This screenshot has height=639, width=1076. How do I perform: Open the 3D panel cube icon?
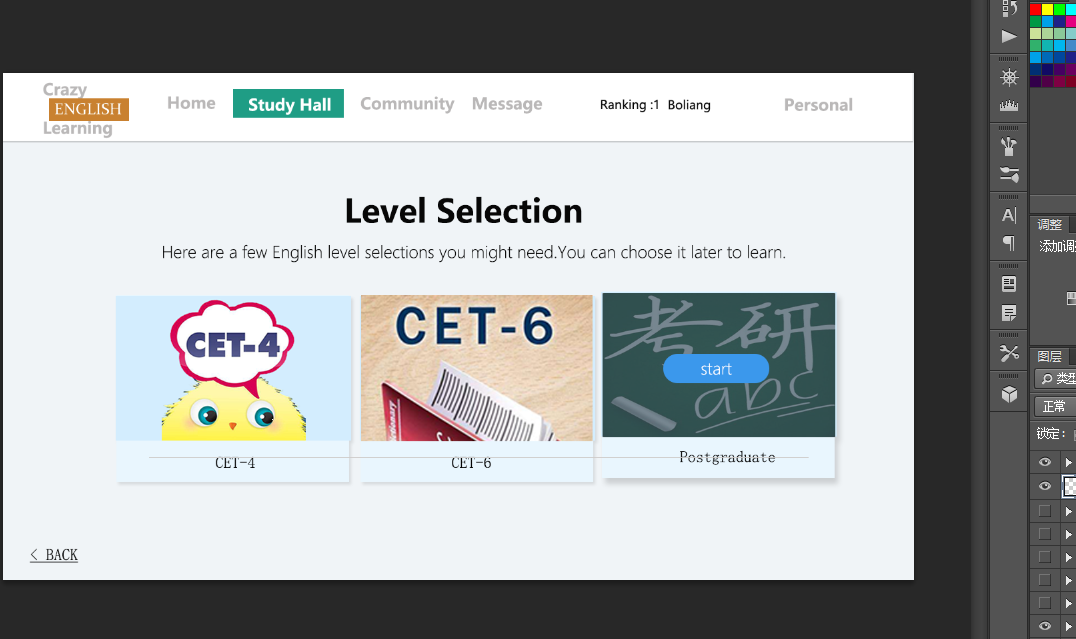[1009, 394]
